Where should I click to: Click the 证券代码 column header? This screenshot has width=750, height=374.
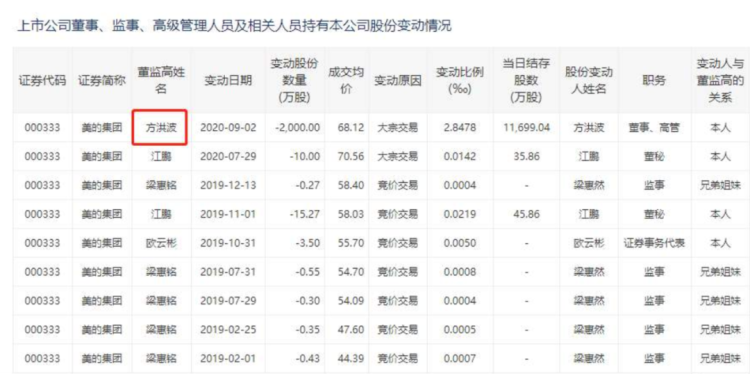coord(42,80)
